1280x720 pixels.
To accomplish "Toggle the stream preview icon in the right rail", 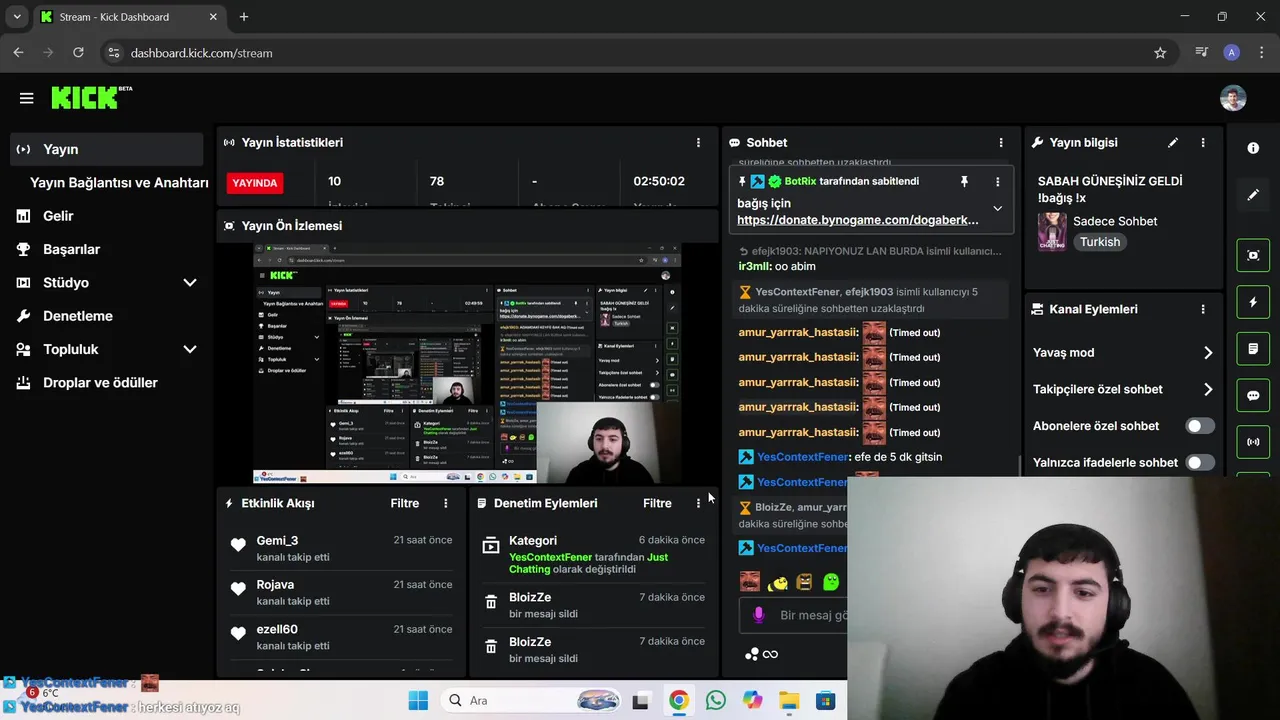I will tap(1253, 255).
